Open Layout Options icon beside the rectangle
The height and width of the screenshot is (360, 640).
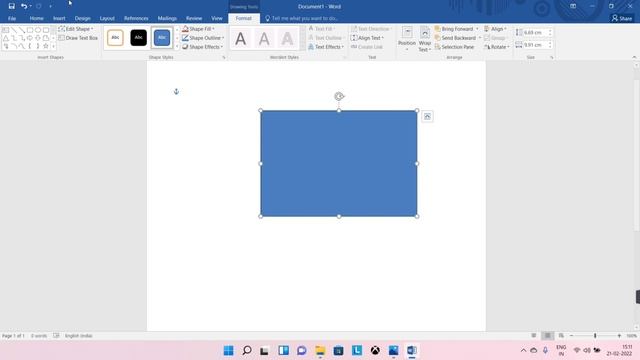click(x=427, y=117)
